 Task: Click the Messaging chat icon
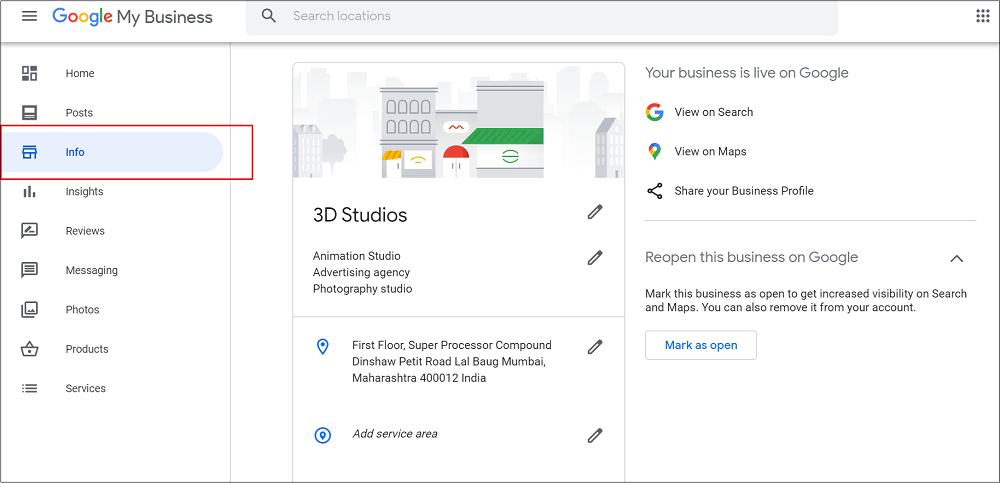point(29,271)
